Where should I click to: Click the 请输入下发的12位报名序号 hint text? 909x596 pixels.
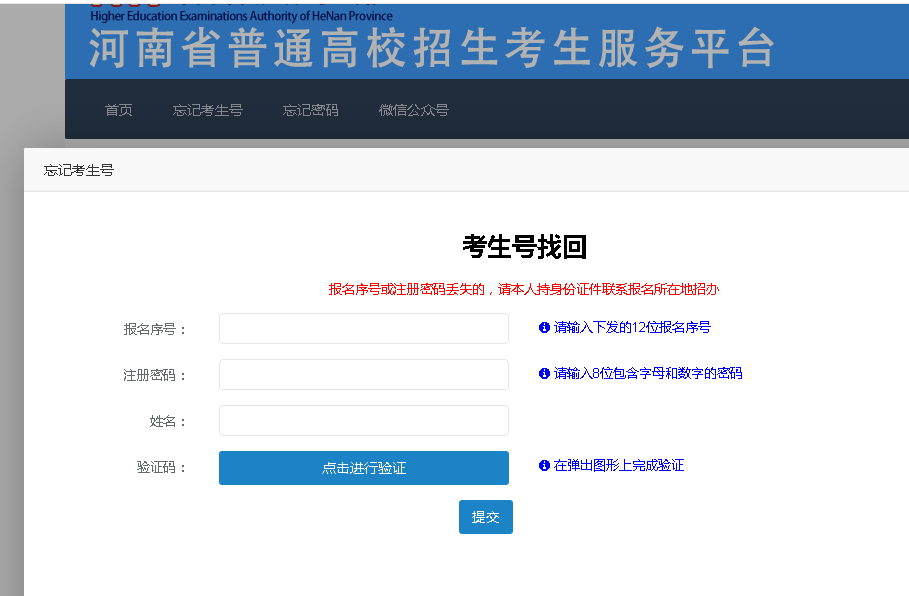(x=632, y=328)
